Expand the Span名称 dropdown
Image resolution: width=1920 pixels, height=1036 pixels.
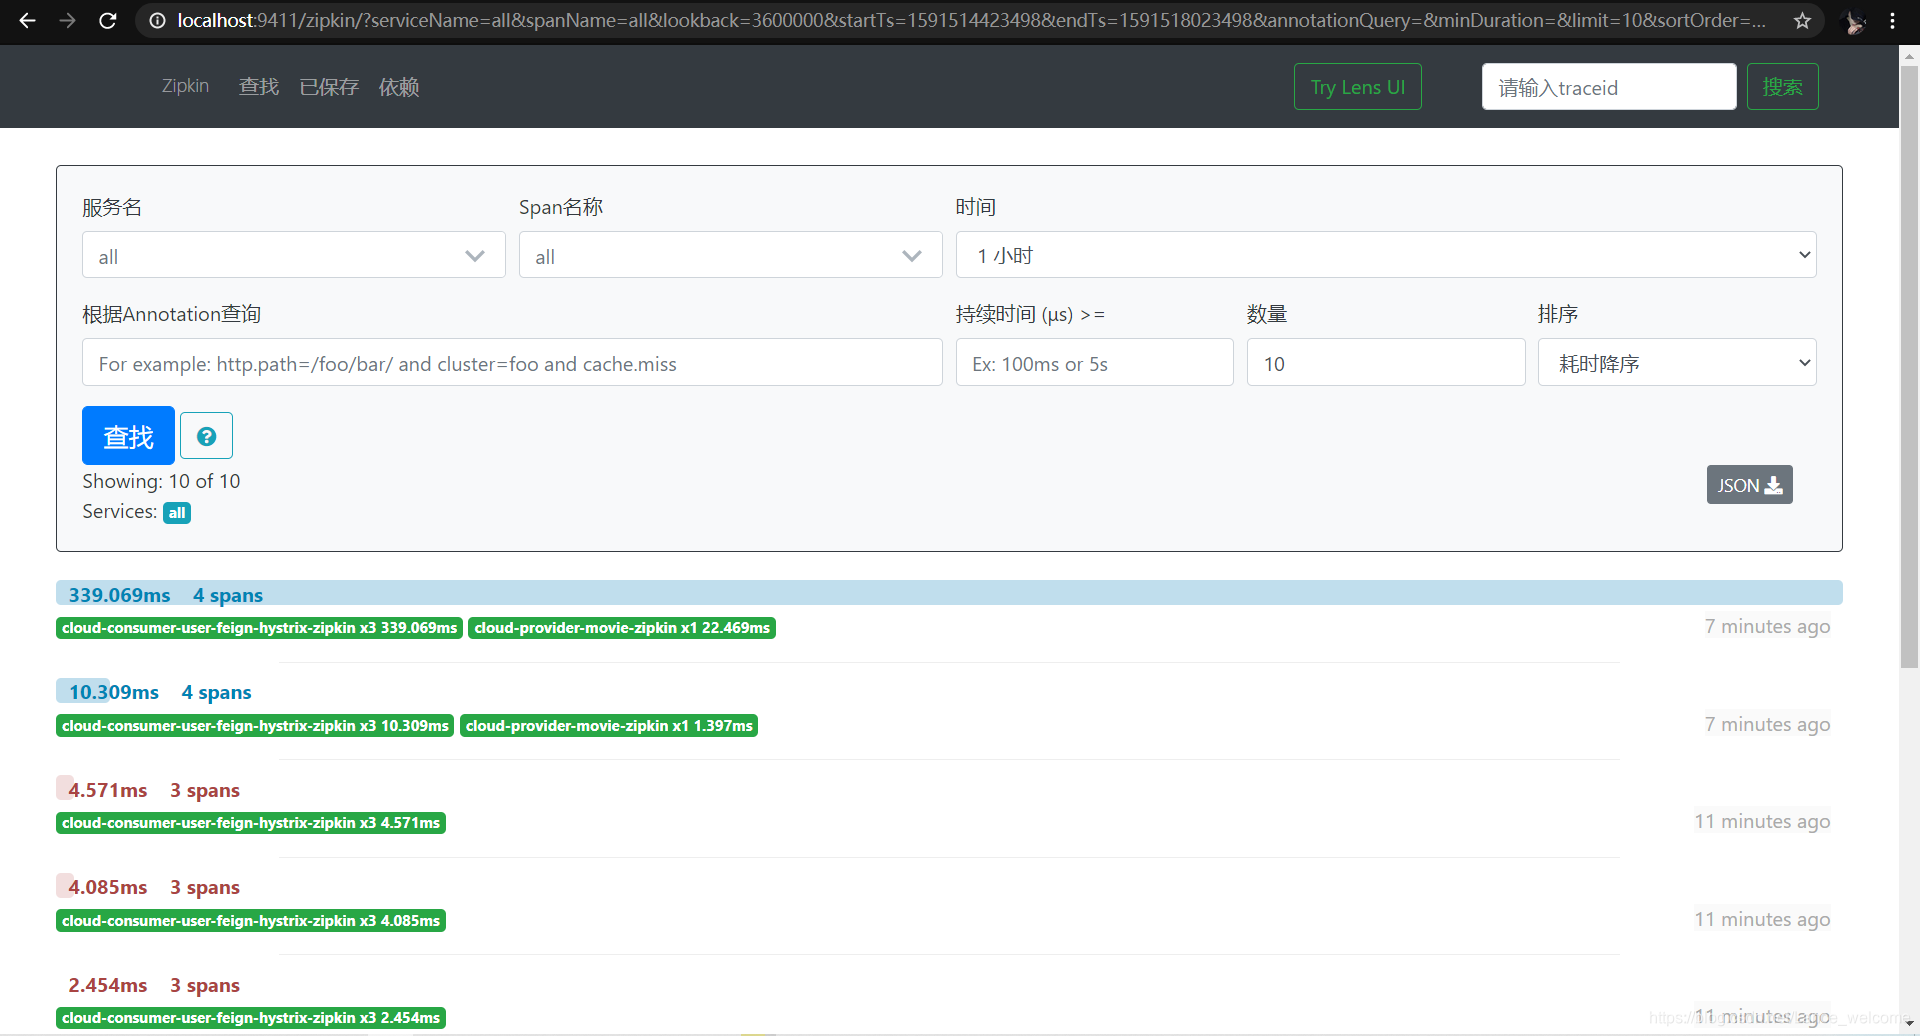[x=730, y=255]
